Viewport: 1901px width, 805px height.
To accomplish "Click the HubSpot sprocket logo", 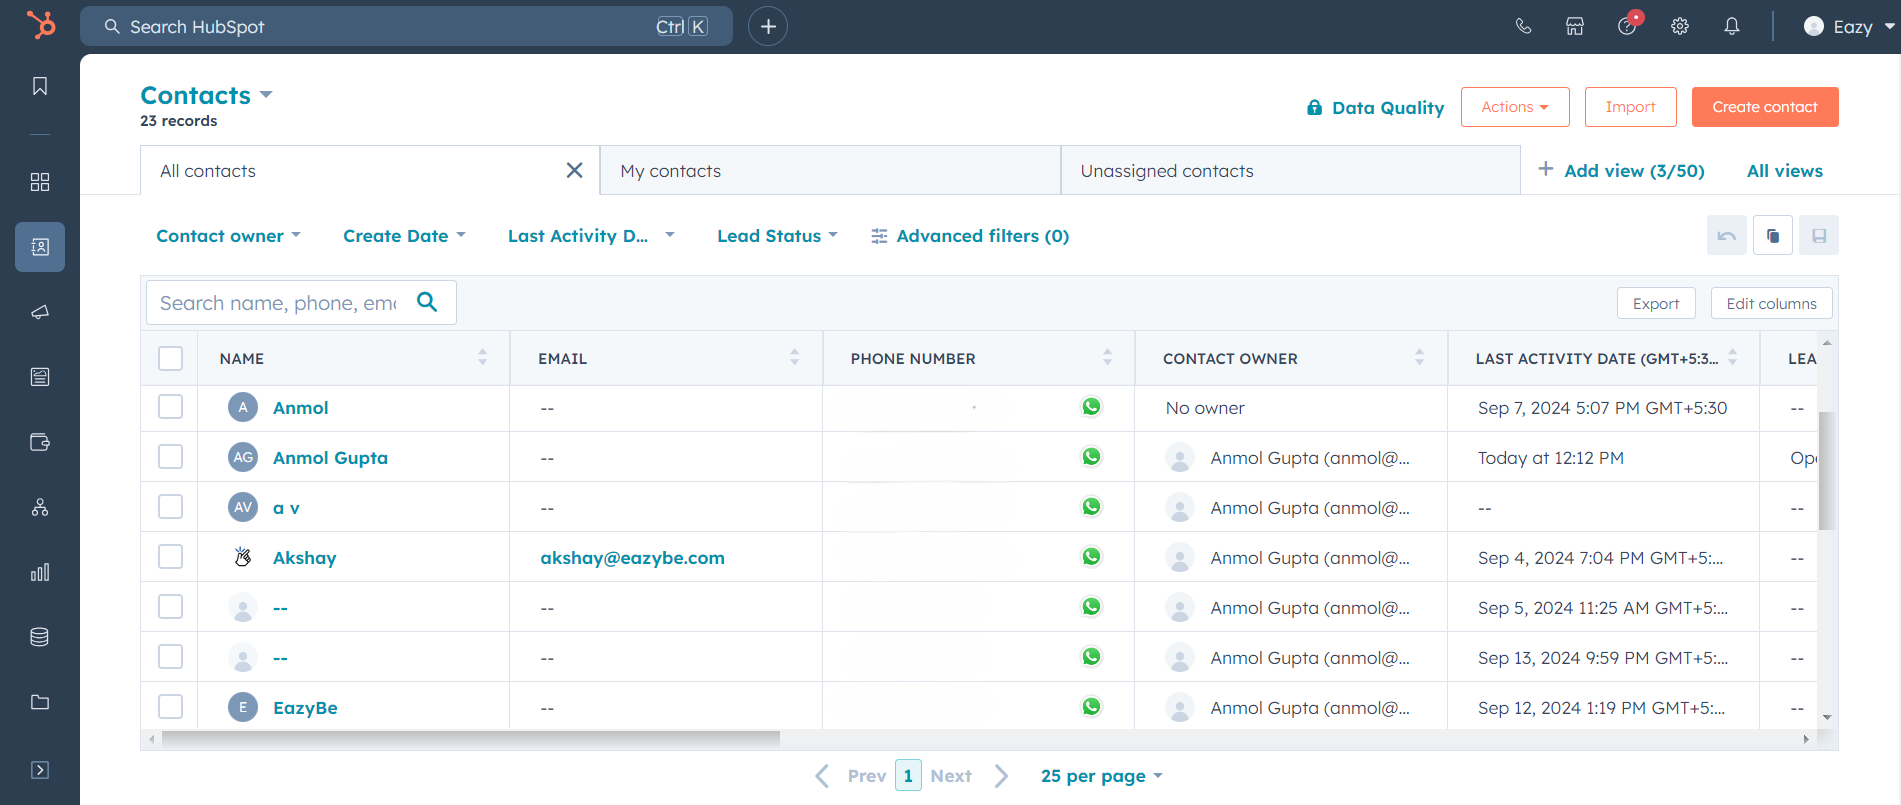I will pyautogui.click(x=41, y=25).
